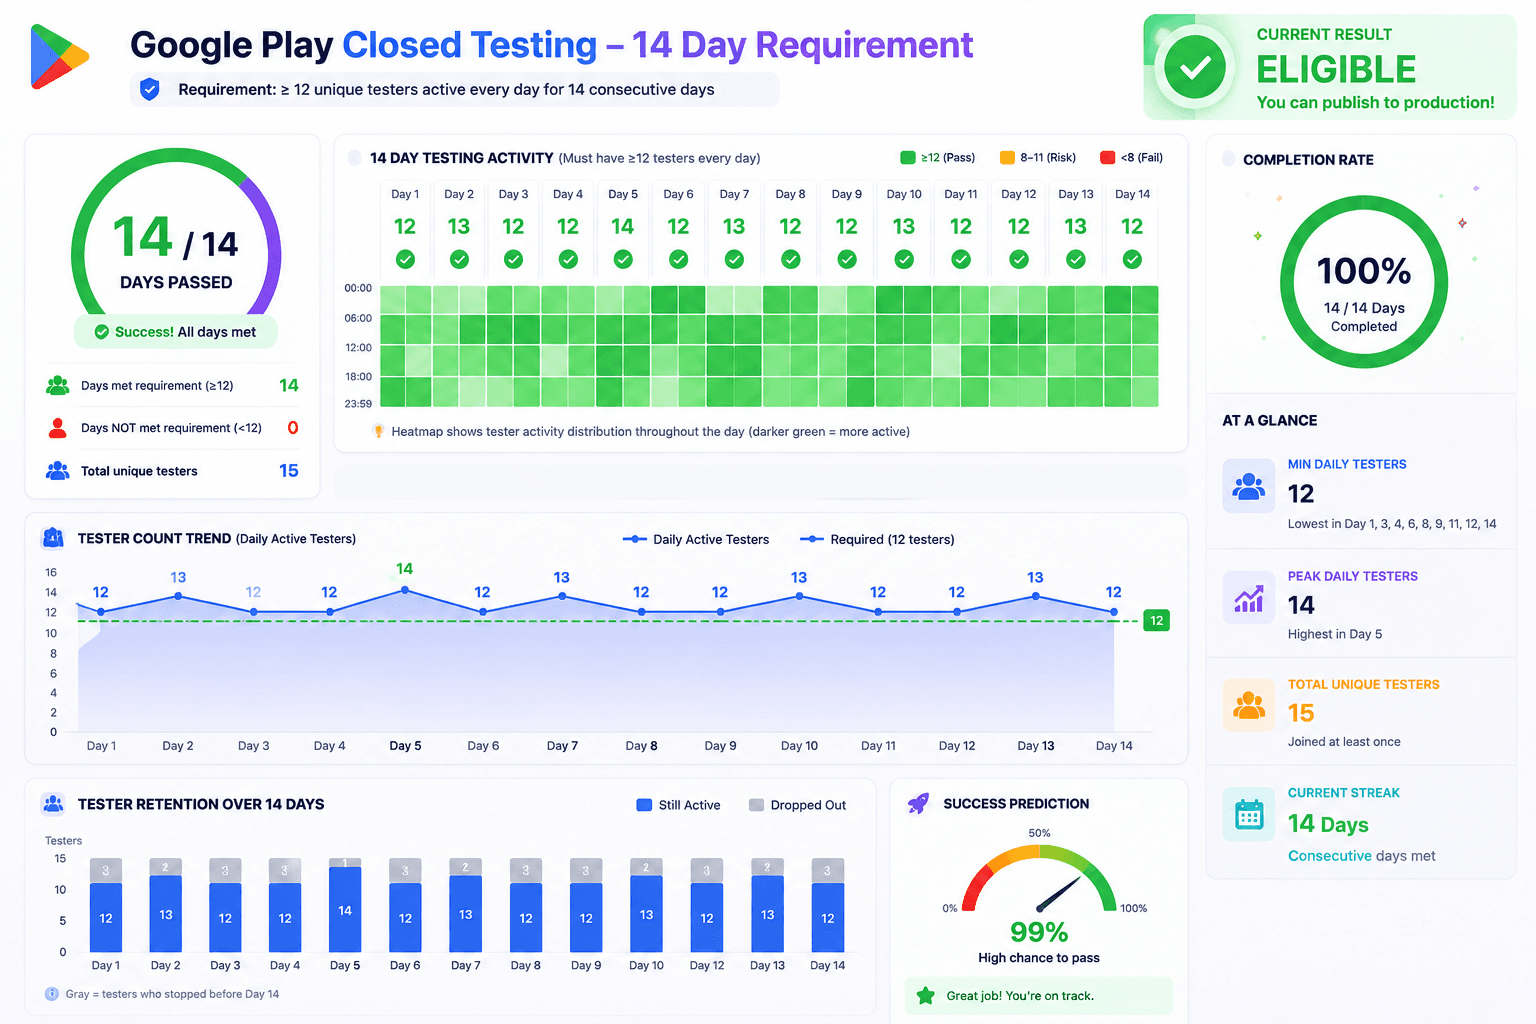Click the Day 5 green checkmark
Screen dimensions: 1536x1024
(x=623, y=260)
